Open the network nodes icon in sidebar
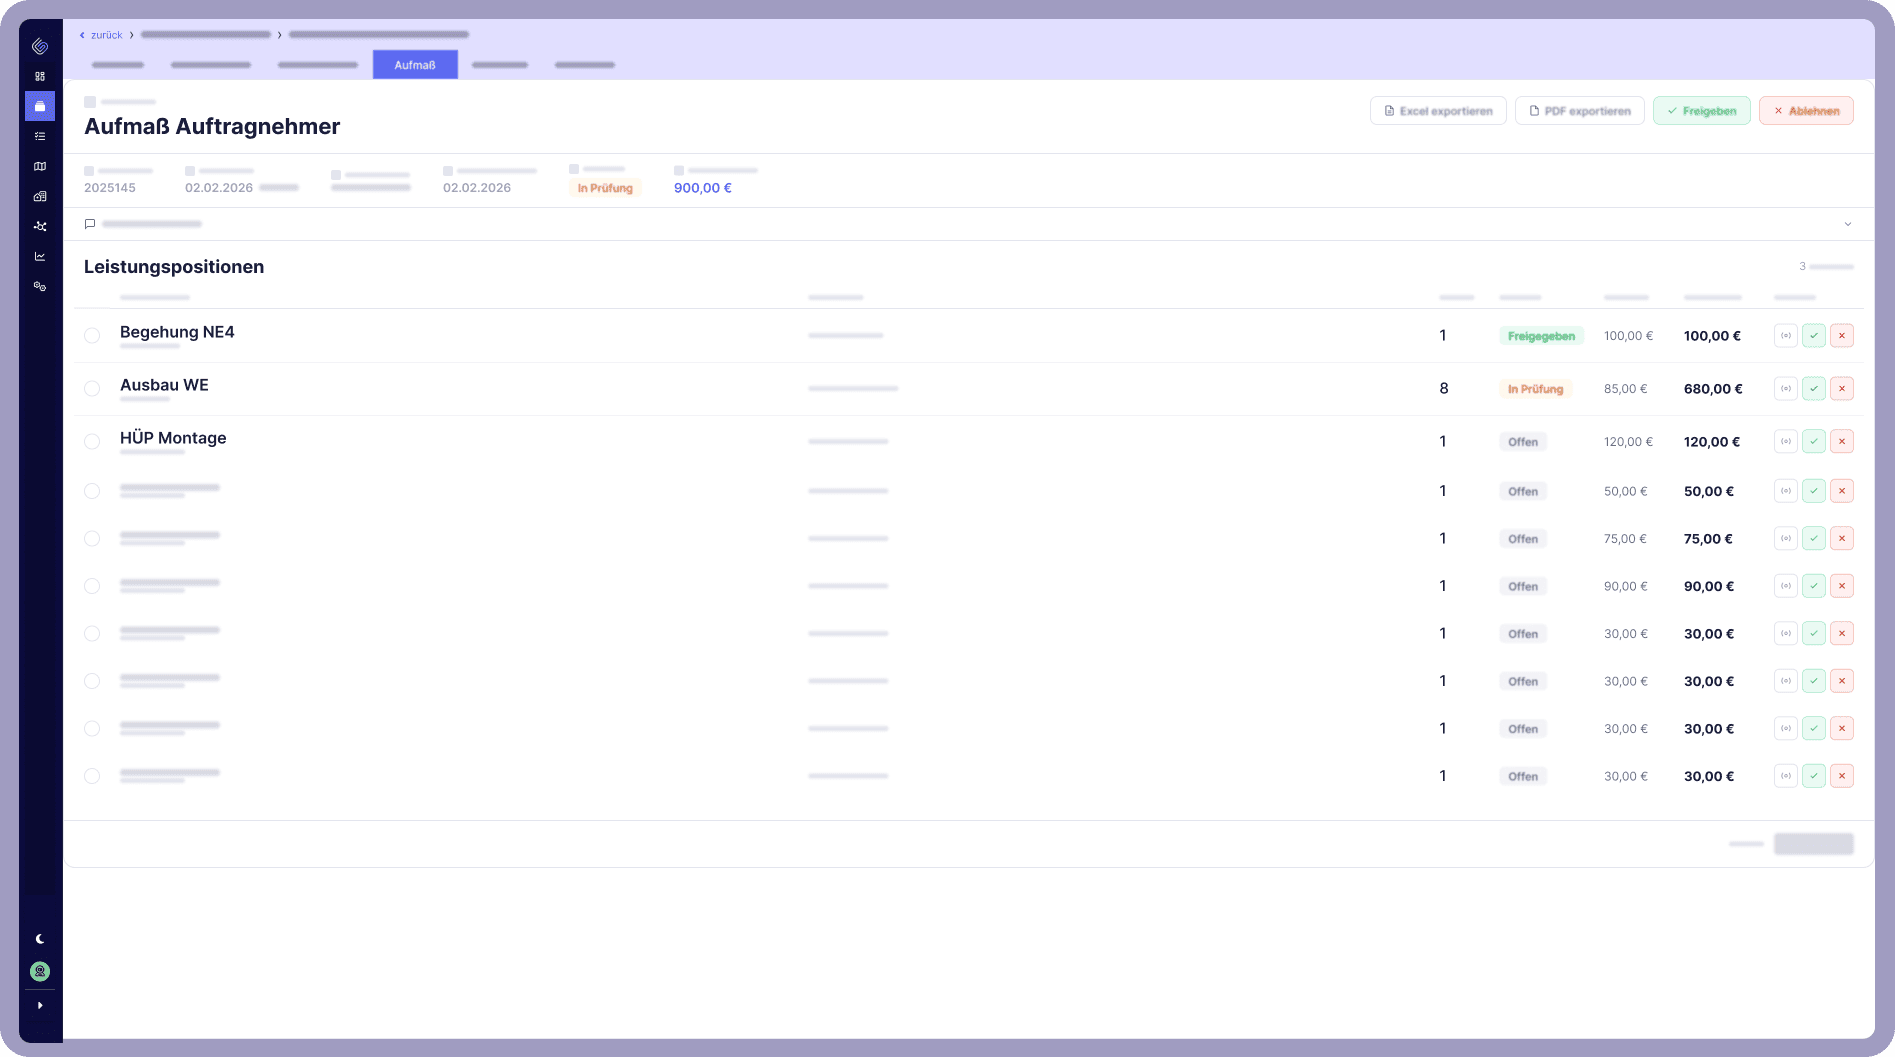Image resolution: width=1895 pixels, height=1057 pixels. (40, 226)
